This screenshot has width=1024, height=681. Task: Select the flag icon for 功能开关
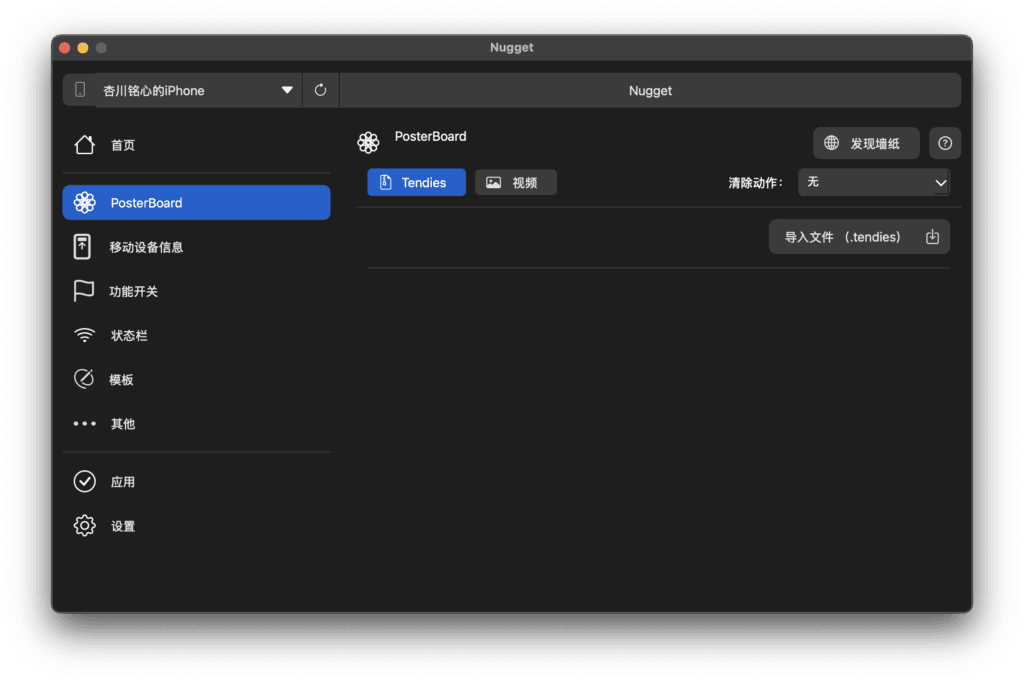point(84,291)
